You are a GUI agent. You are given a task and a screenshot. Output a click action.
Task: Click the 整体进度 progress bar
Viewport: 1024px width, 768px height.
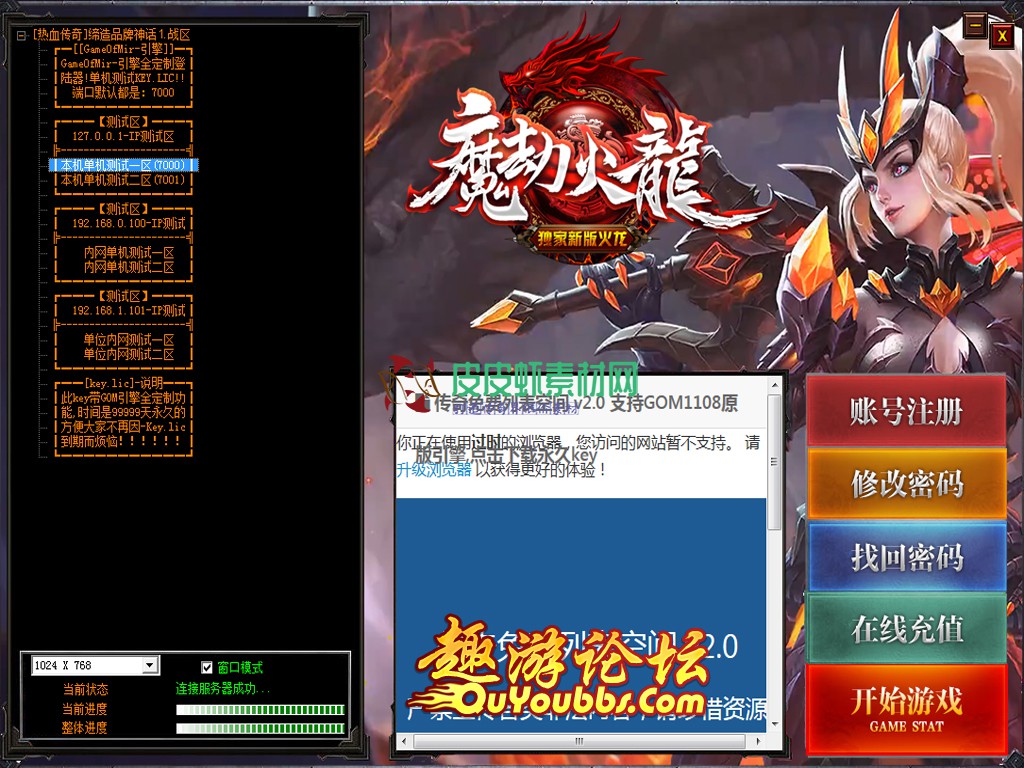click(x=260, y=728)
